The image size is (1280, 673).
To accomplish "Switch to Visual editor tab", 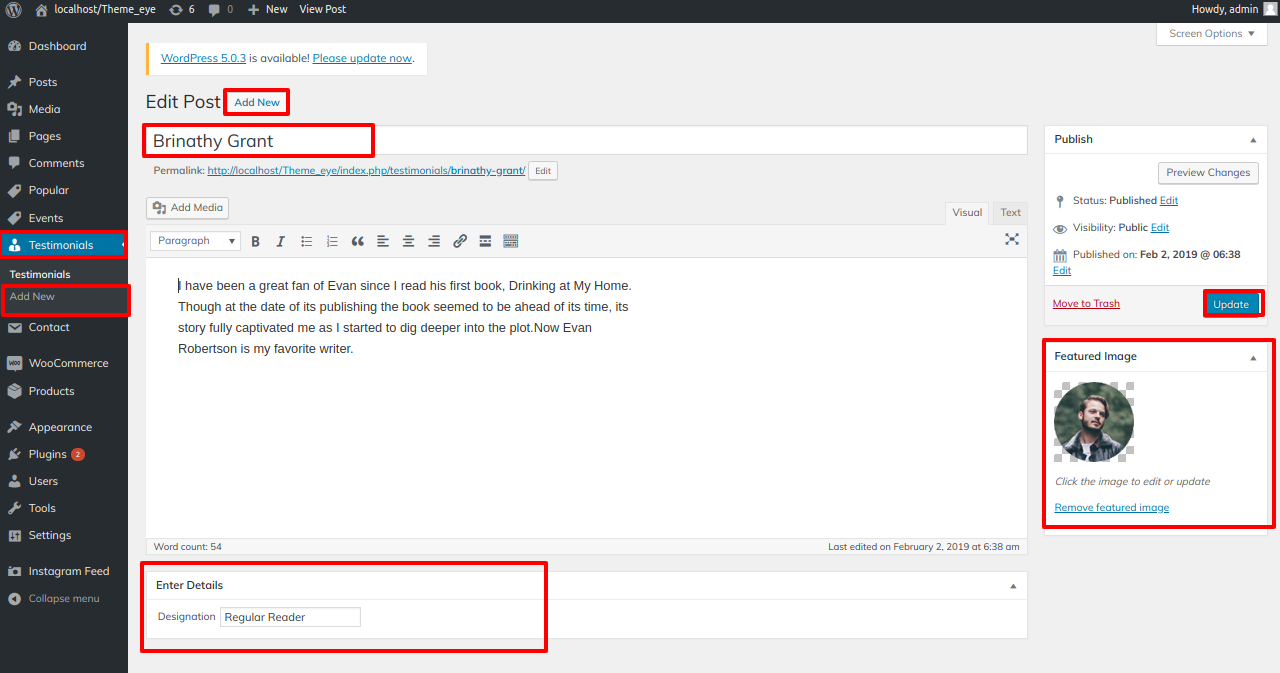I will pyautogui.click(x=967, y=212).
